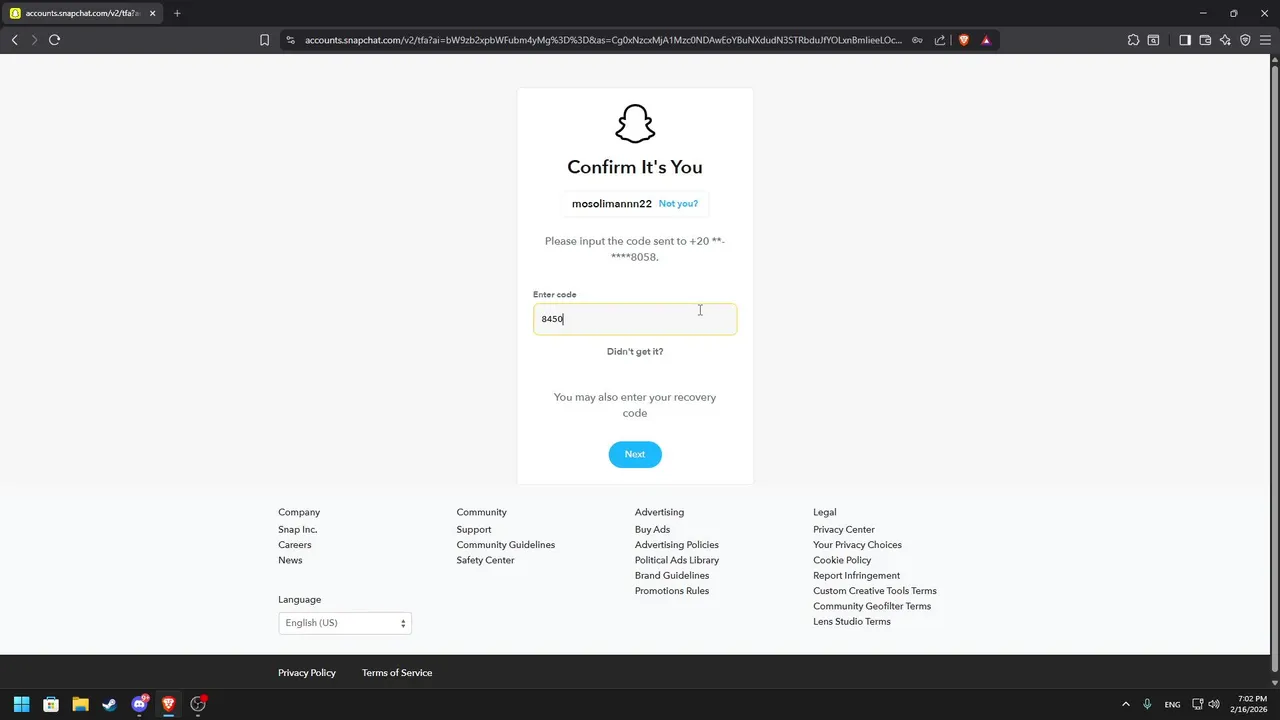Open the Promotions Rules link

coord(672,591)
